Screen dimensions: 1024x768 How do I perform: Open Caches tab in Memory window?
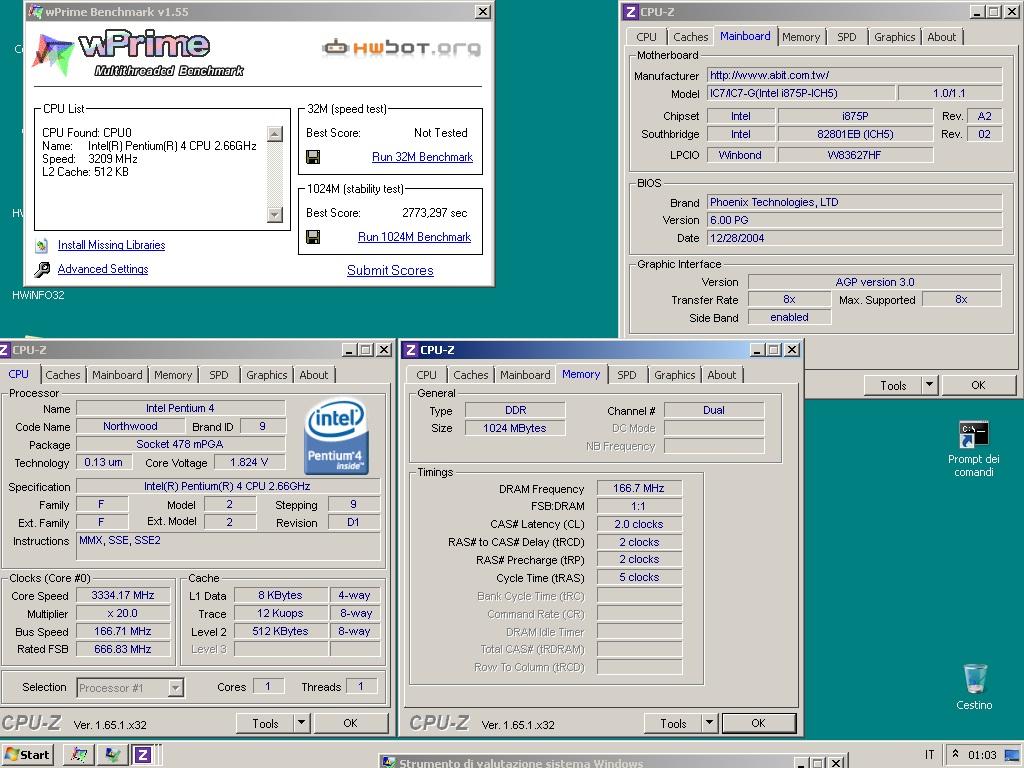(470, 375)
